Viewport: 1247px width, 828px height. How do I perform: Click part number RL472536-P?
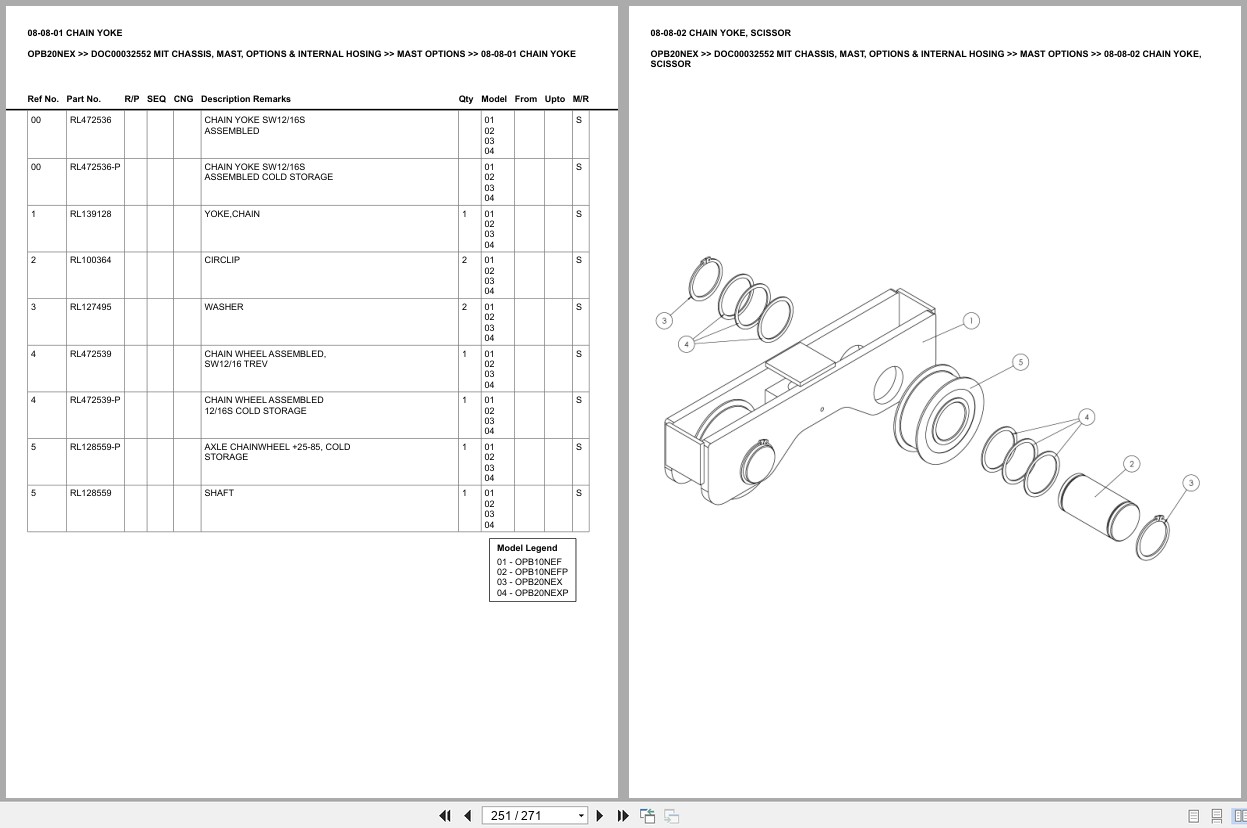click(95, 167)
